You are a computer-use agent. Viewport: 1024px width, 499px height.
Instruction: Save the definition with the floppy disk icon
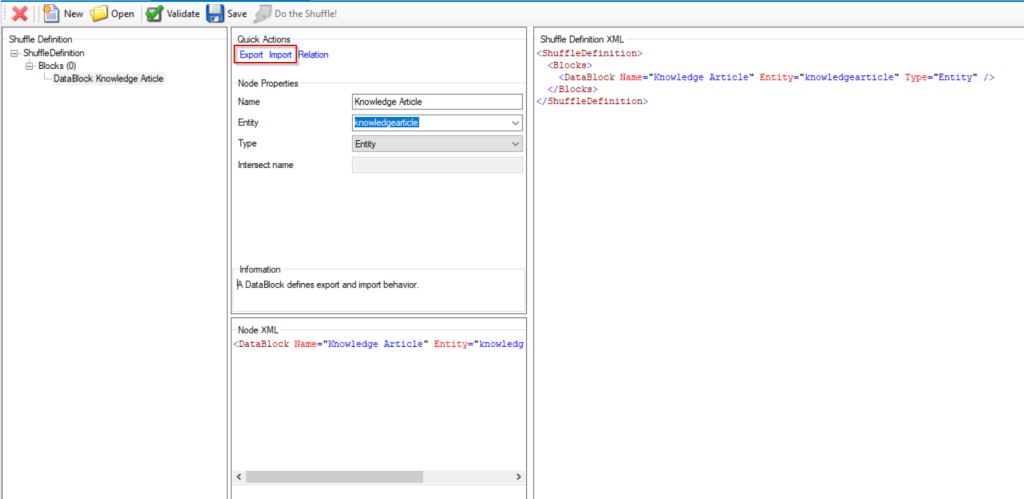click(x=227, y=14)
